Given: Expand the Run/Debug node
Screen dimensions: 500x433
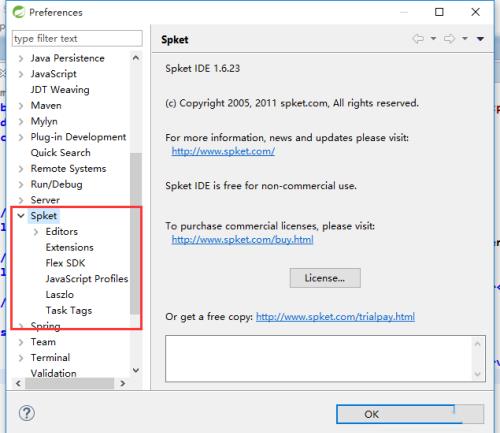Looking at the screenshot, I should click(21, 185).
